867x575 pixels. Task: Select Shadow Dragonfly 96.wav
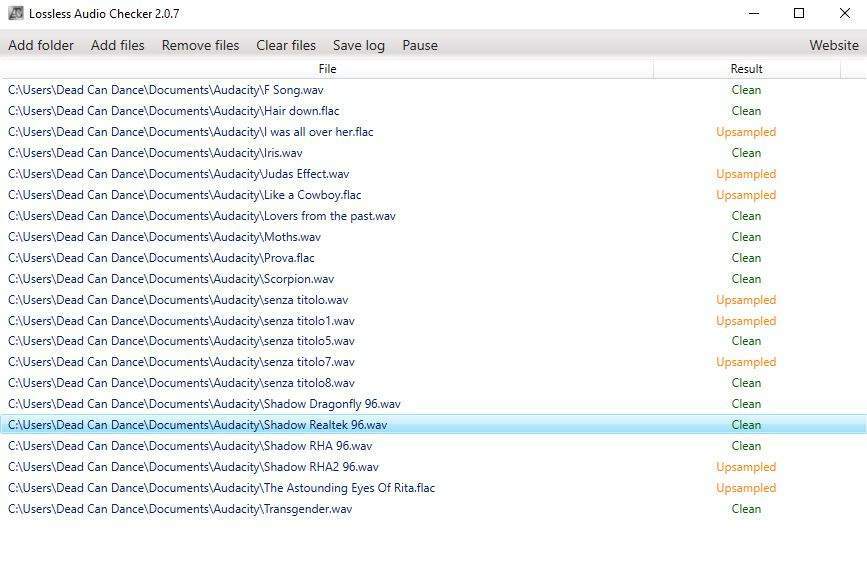tap(434, 404)
